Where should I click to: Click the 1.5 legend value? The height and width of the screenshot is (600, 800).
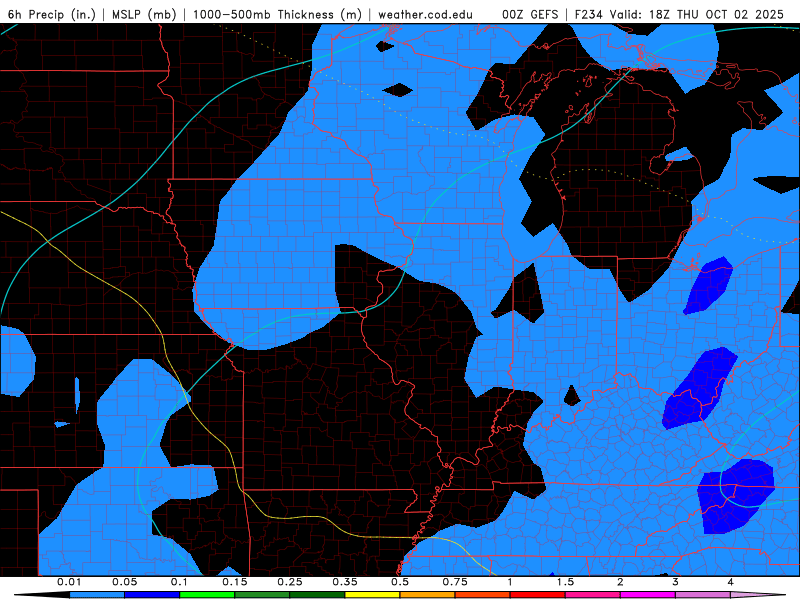tap(565, 582)
